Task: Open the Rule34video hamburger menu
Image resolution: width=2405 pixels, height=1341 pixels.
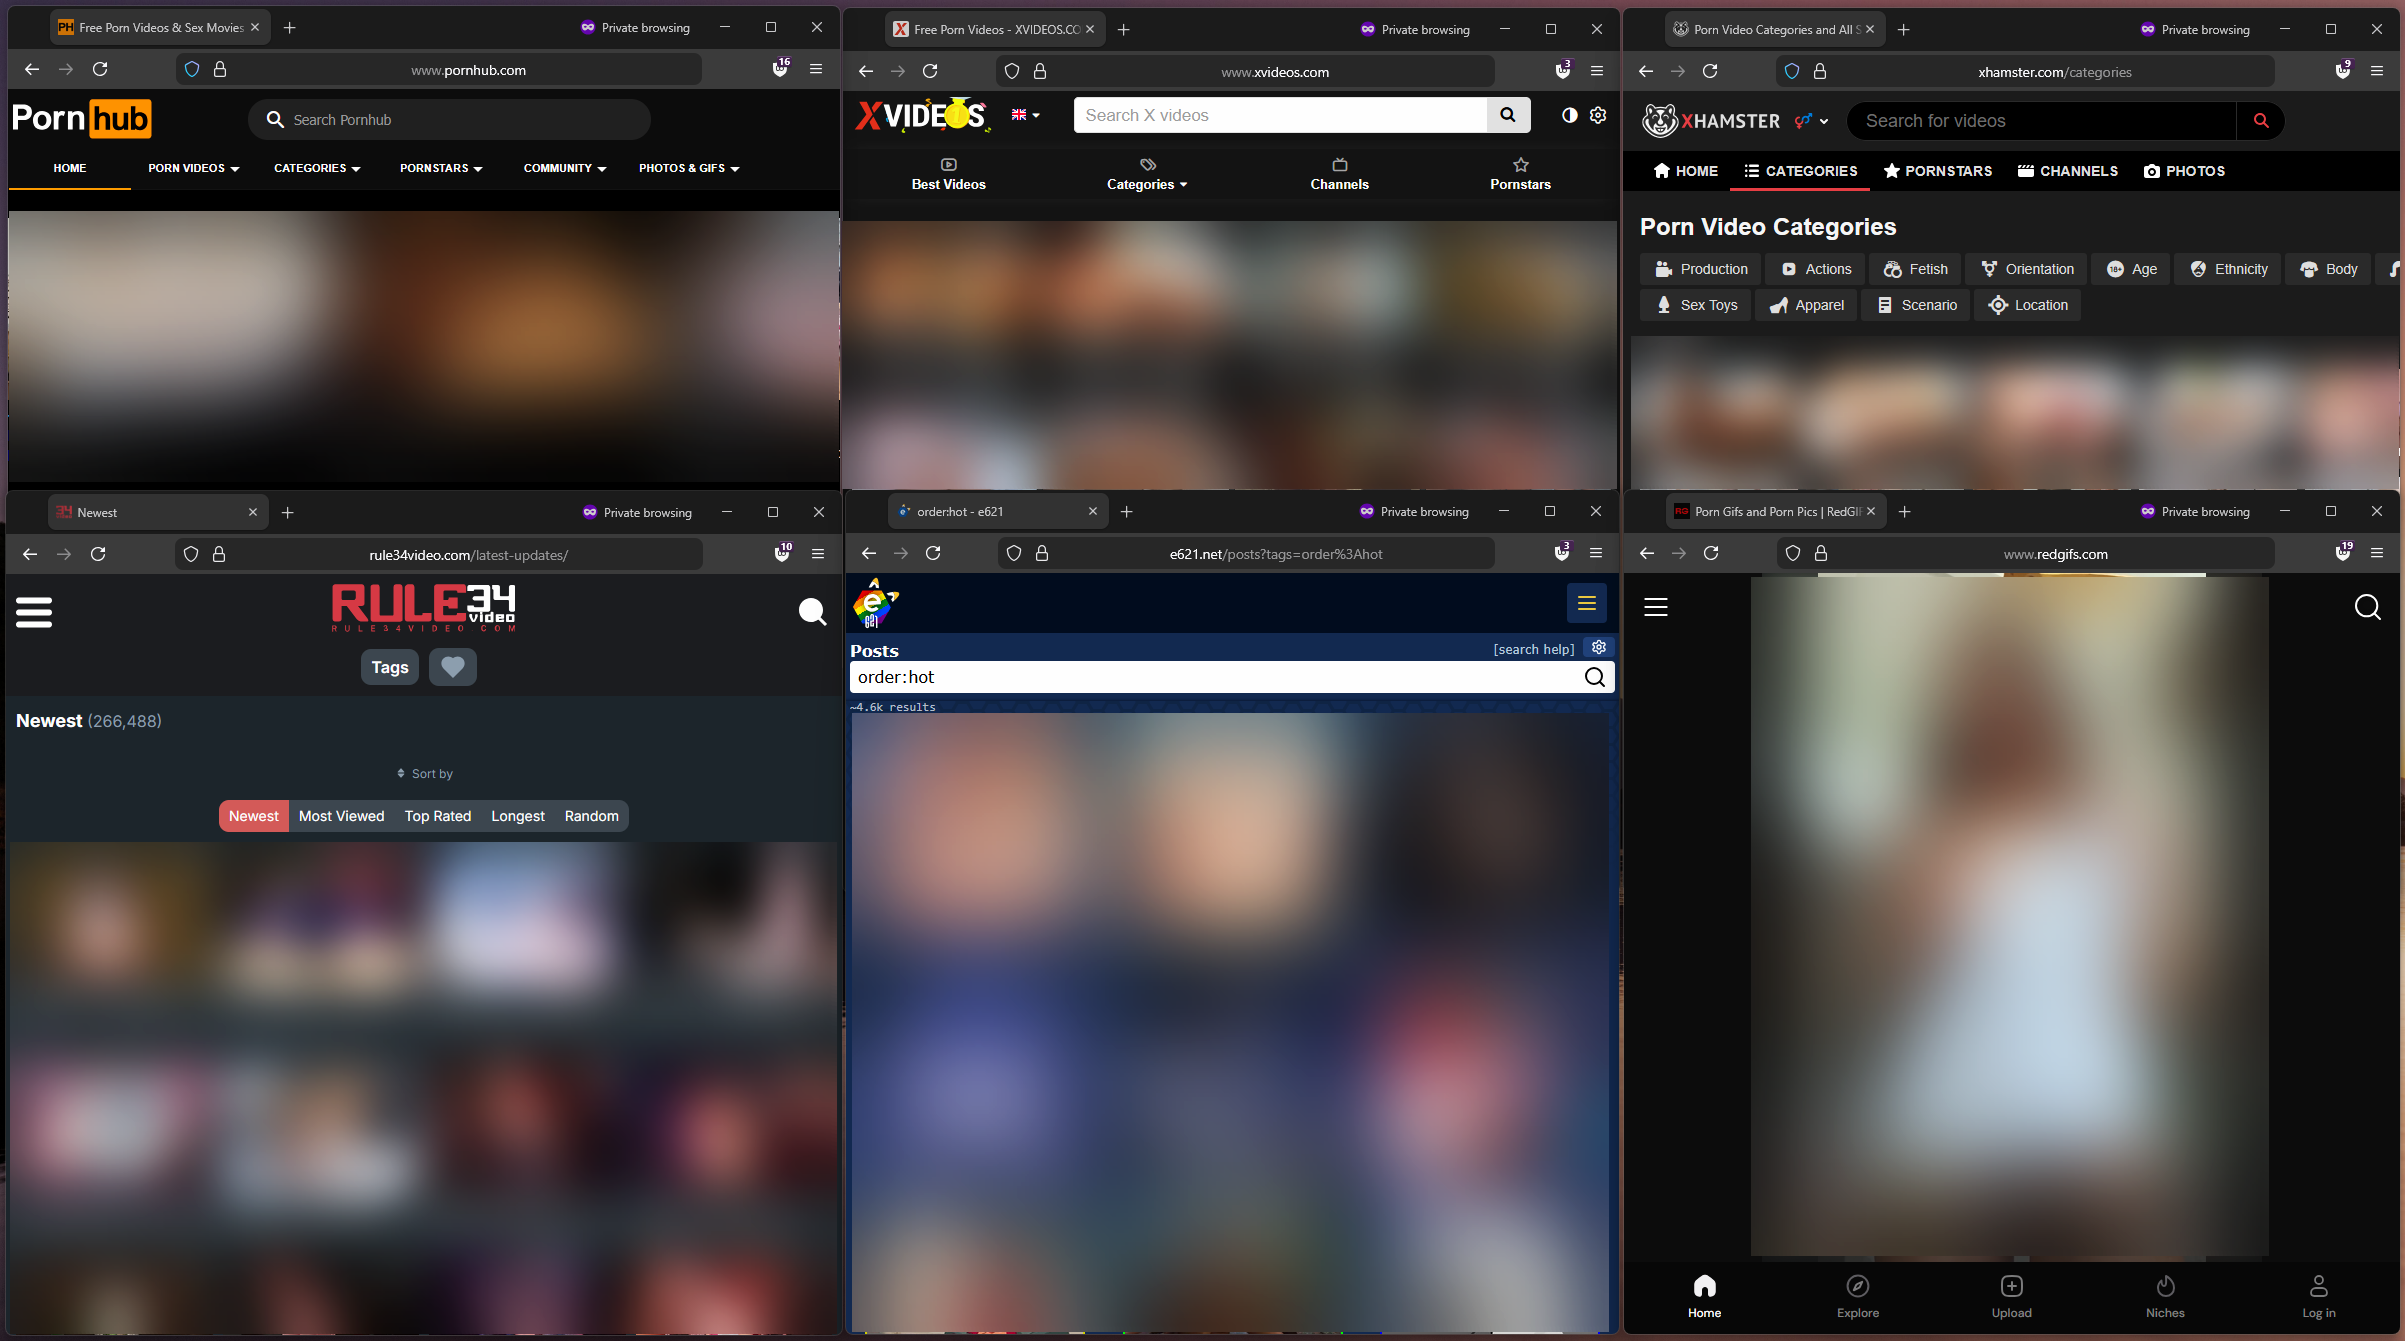Action: [x=34, y=612]
